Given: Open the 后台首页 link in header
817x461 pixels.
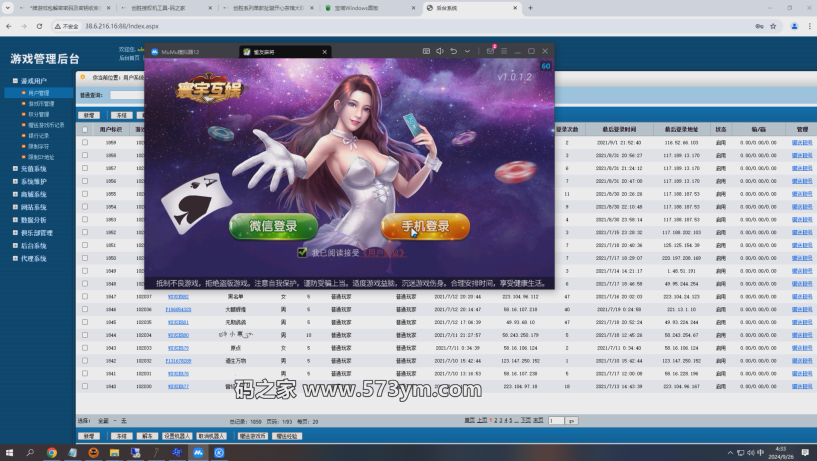Looking at the screenshot, I should (x=129, y=58).
